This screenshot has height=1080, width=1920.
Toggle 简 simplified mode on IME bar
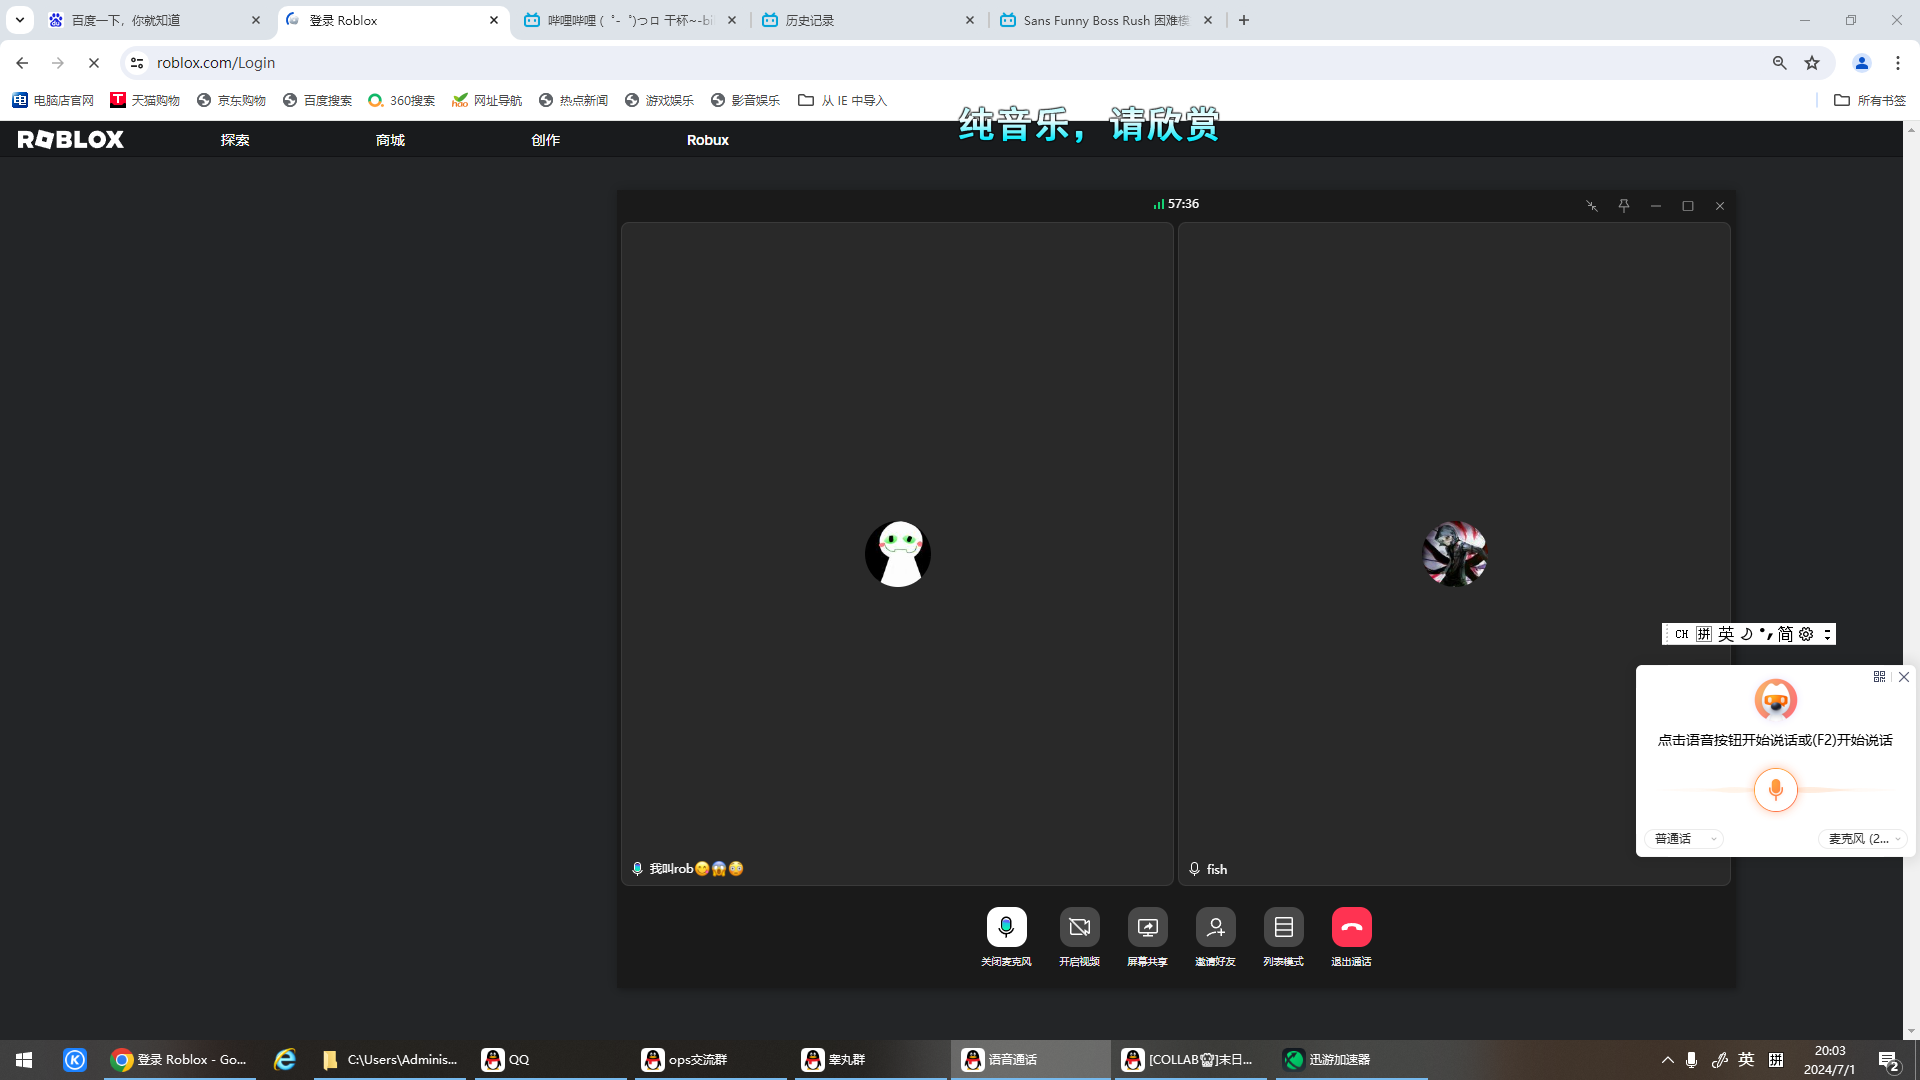point(1785,634)
